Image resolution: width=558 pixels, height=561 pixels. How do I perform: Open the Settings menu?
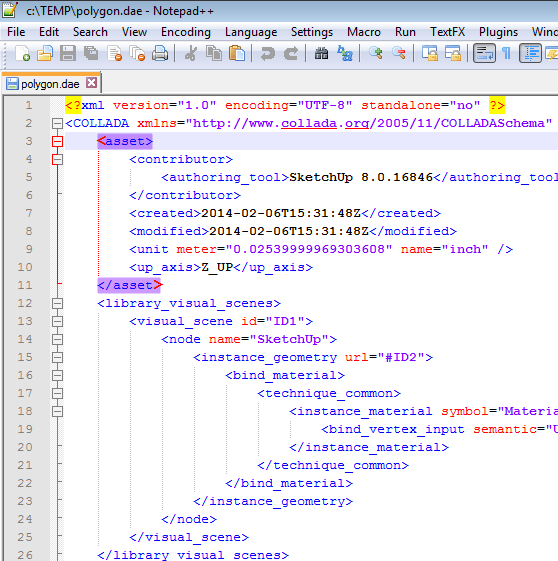pyautogui.click(x=312, y=32)
